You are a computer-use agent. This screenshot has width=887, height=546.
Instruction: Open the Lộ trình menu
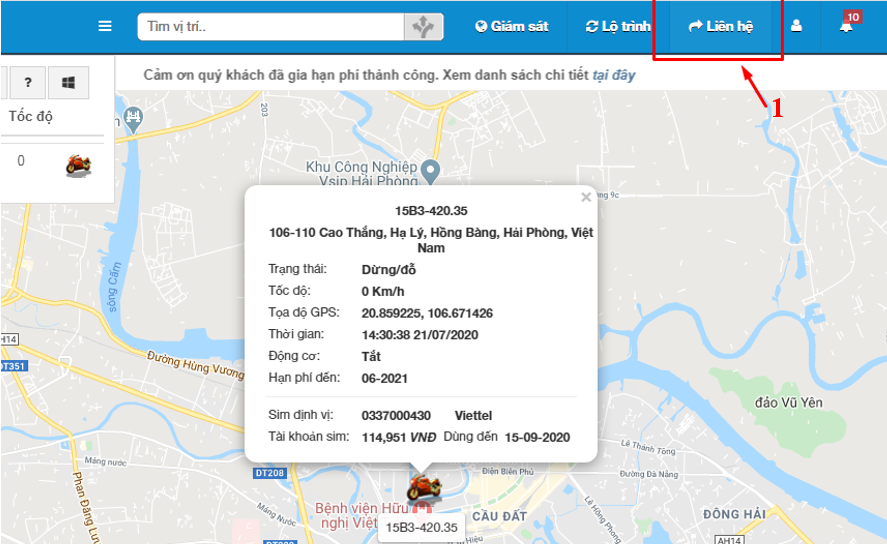tap(618, 27)
